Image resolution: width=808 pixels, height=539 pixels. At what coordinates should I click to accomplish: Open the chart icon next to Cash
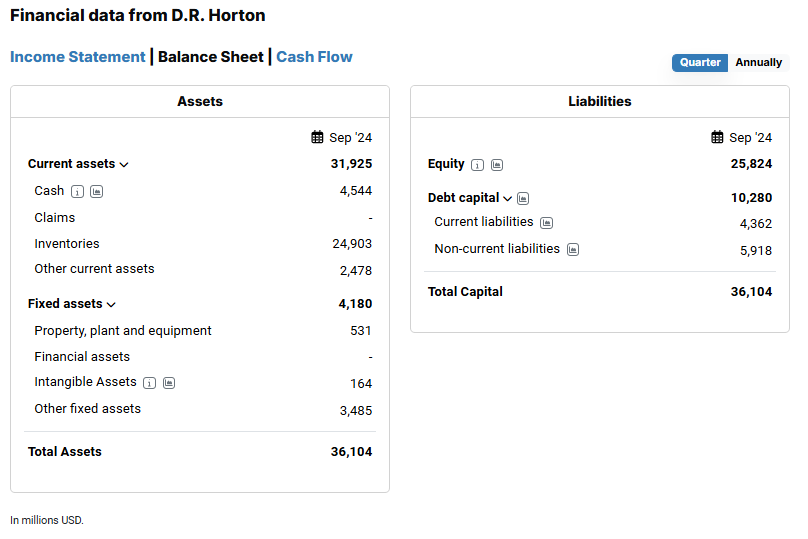coord(96,192)
